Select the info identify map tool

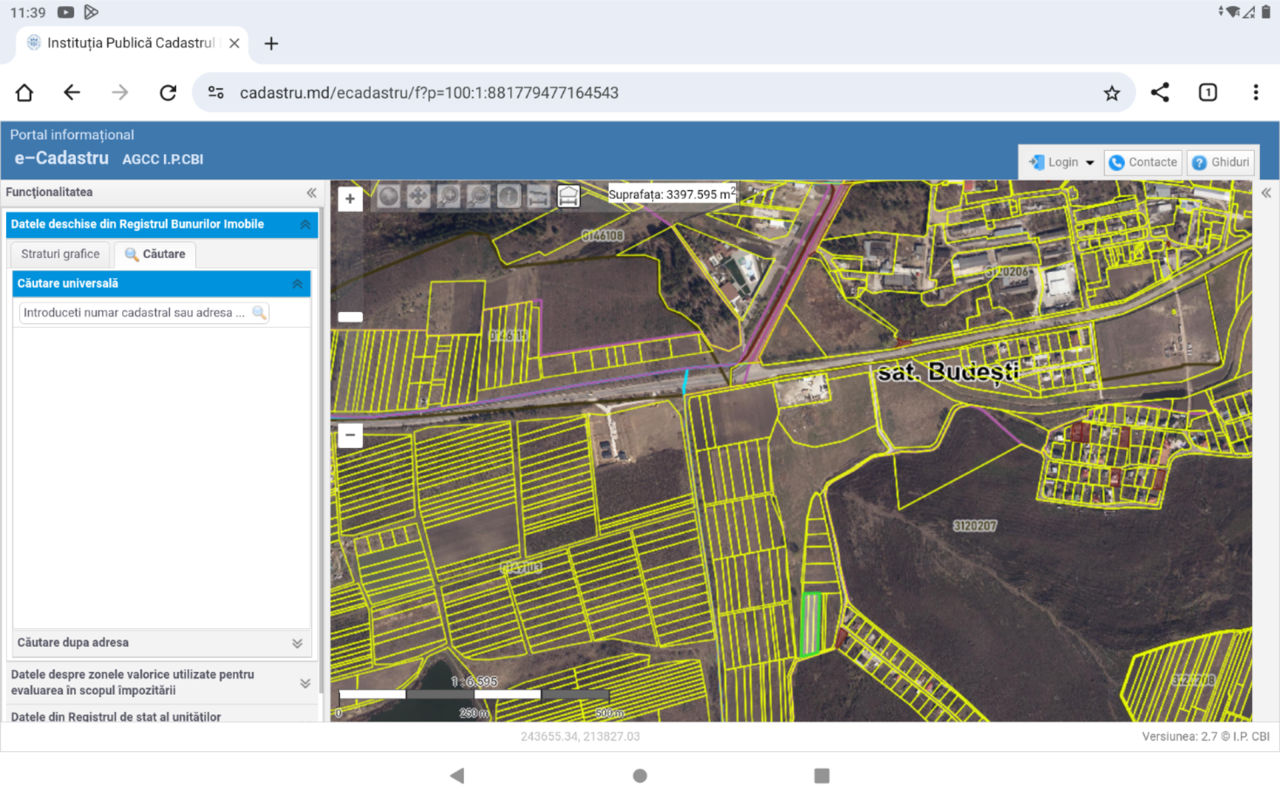tap(508, 196)
